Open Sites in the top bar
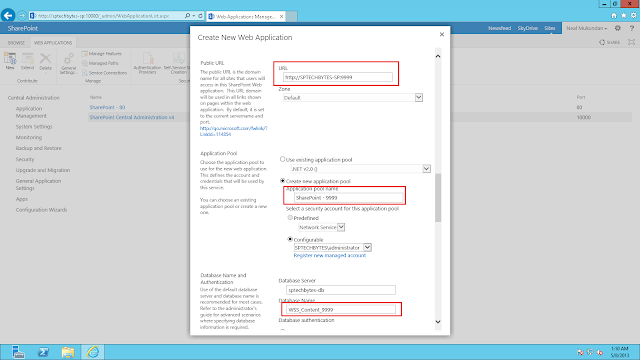The width and height of the screenshot is (640, 360). coord(550,28)
